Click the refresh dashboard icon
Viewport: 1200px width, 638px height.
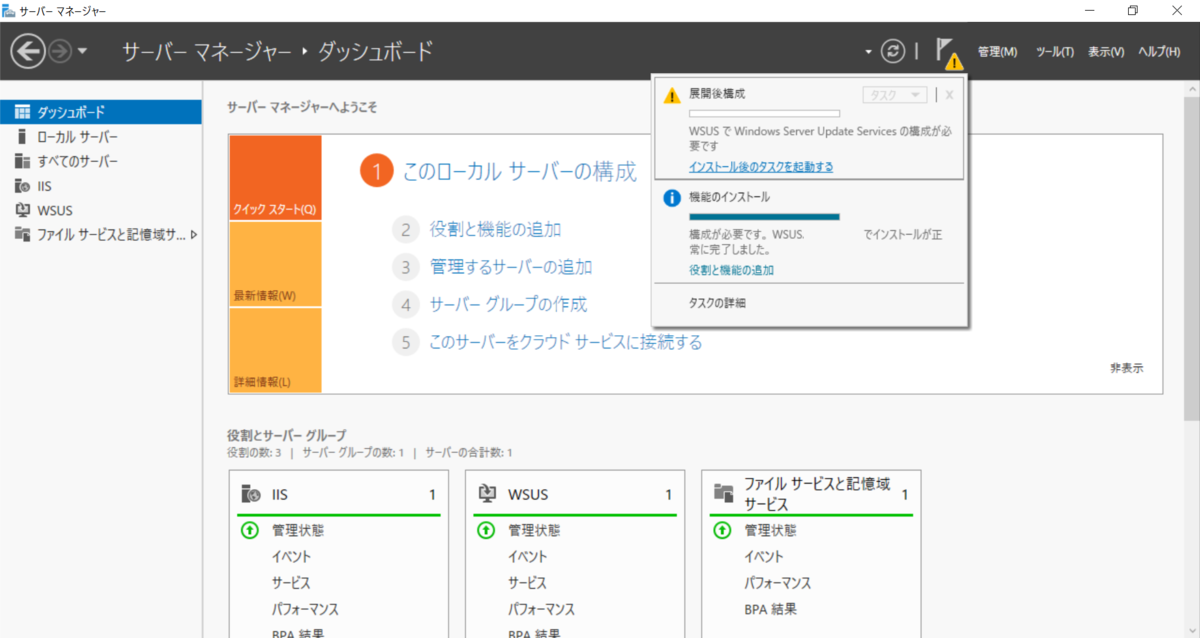(893, 51)
